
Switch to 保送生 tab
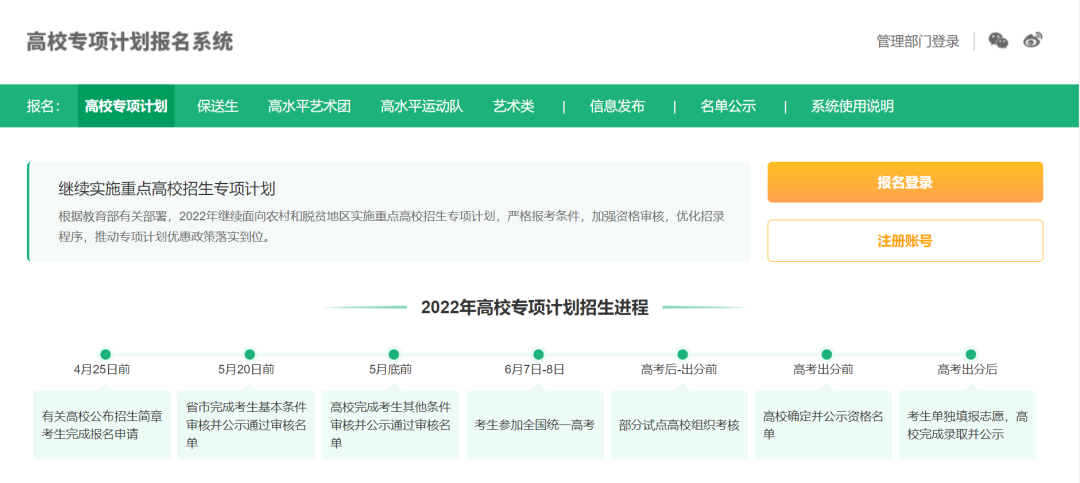click(x=218, y=106)
